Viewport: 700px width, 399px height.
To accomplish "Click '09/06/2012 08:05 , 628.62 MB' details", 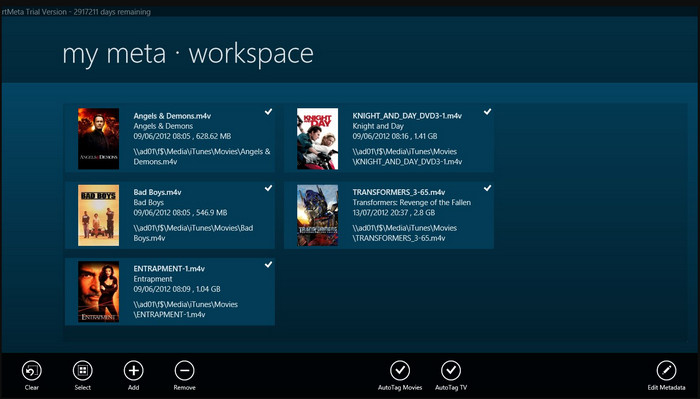I will pos(182,136).
